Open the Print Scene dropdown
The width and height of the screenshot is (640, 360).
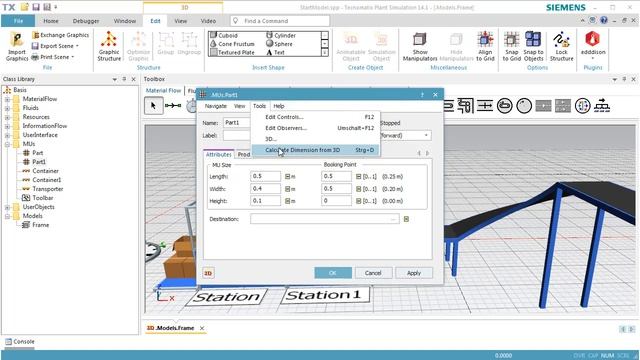[73, 57]
